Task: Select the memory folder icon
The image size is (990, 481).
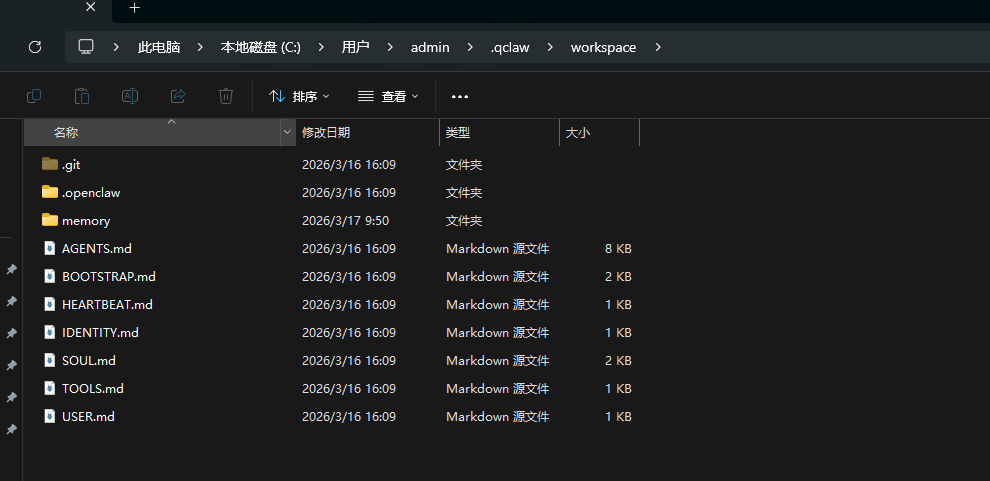Action: point(50,220)
